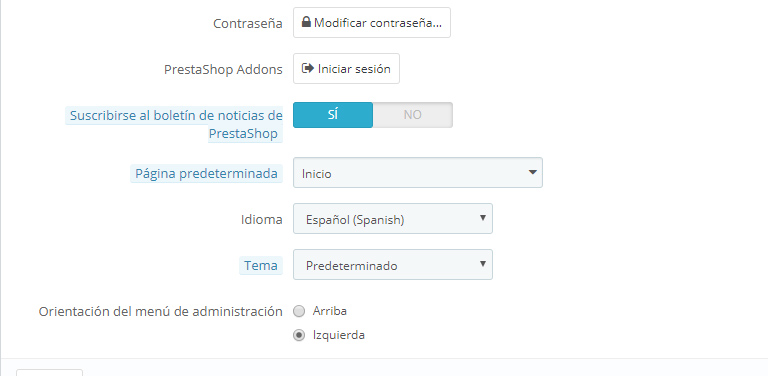
Task: Click the highlighted Página predeterminada label
Action: [206, 173]
